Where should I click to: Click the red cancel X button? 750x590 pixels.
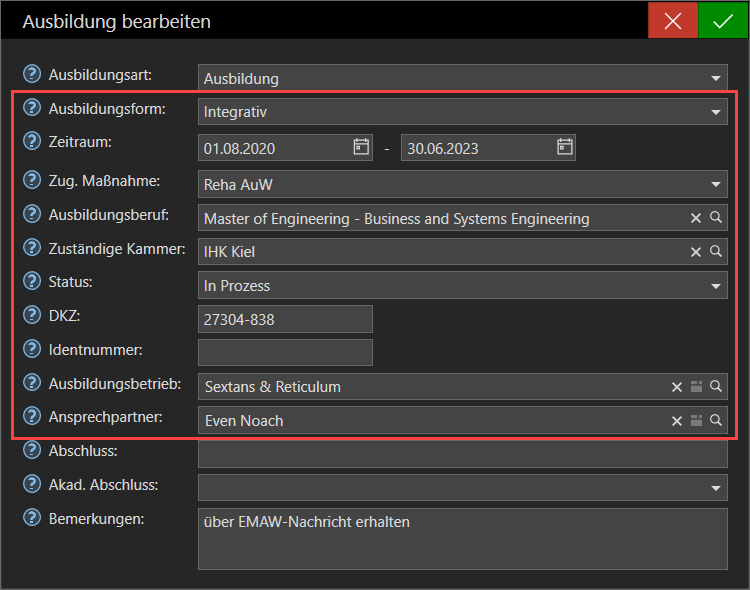(673, 21)
